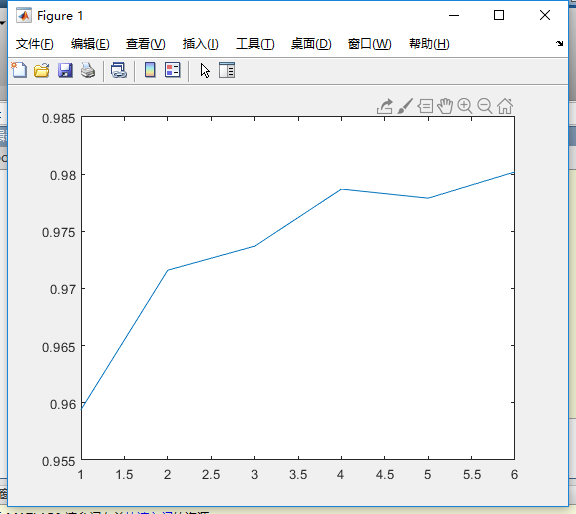Toggle the data tips tool
This screenshot has width=576, height=514.
coord(425,107)
